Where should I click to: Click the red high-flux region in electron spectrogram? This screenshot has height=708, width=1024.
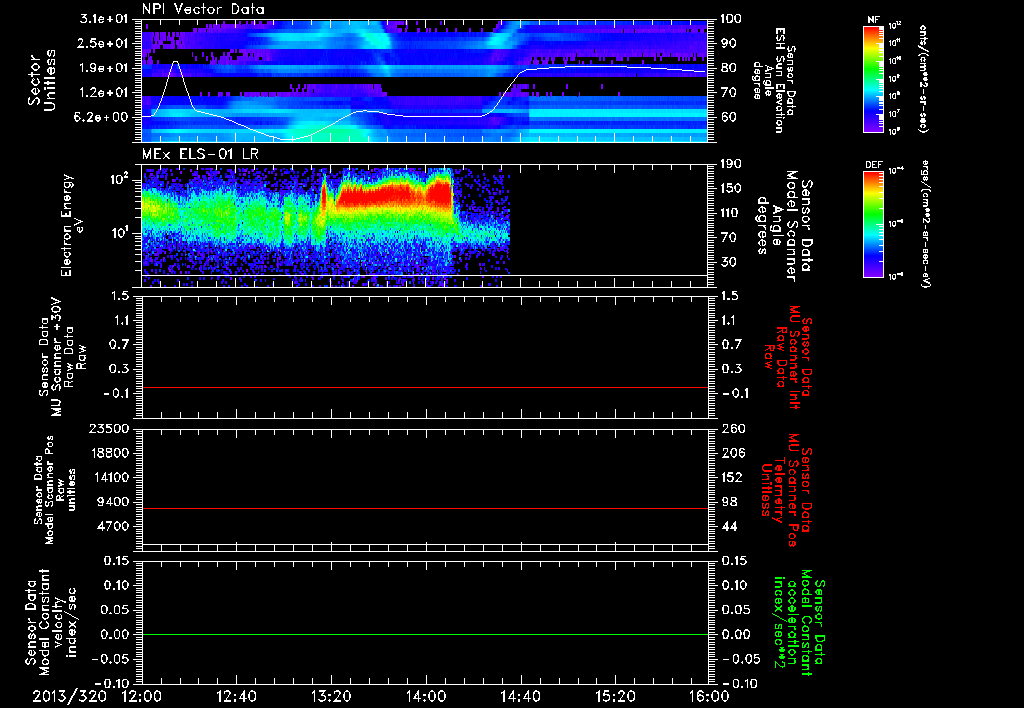point(390,193)
